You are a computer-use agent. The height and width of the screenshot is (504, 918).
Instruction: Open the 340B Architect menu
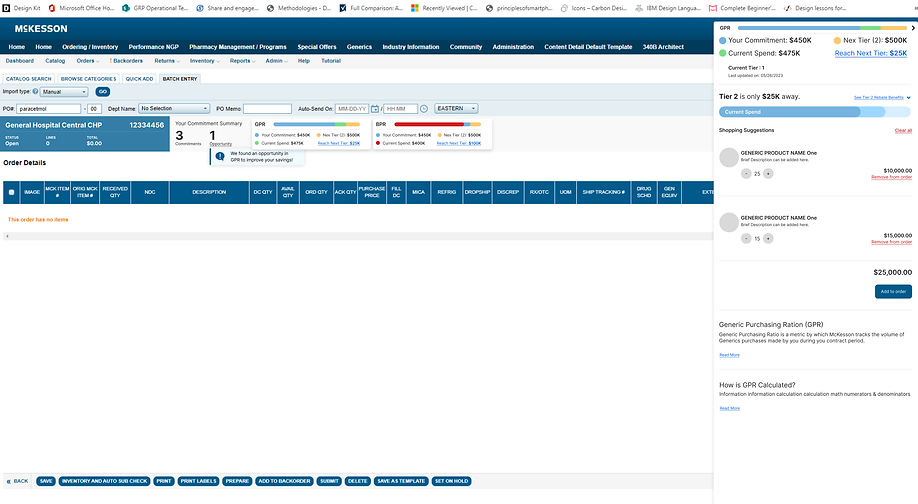click(663, 47)
